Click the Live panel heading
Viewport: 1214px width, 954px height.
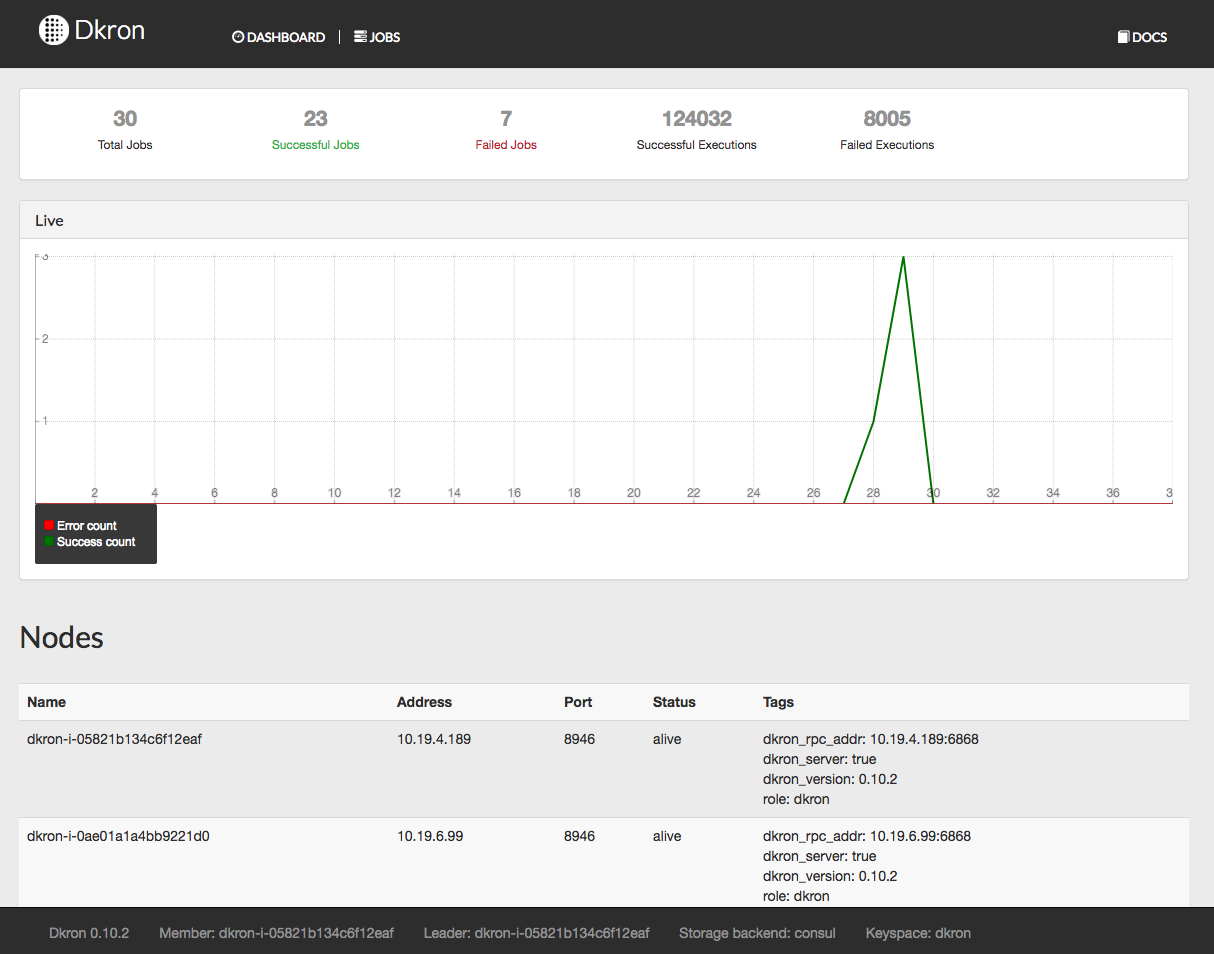click(x=49, y=220)
